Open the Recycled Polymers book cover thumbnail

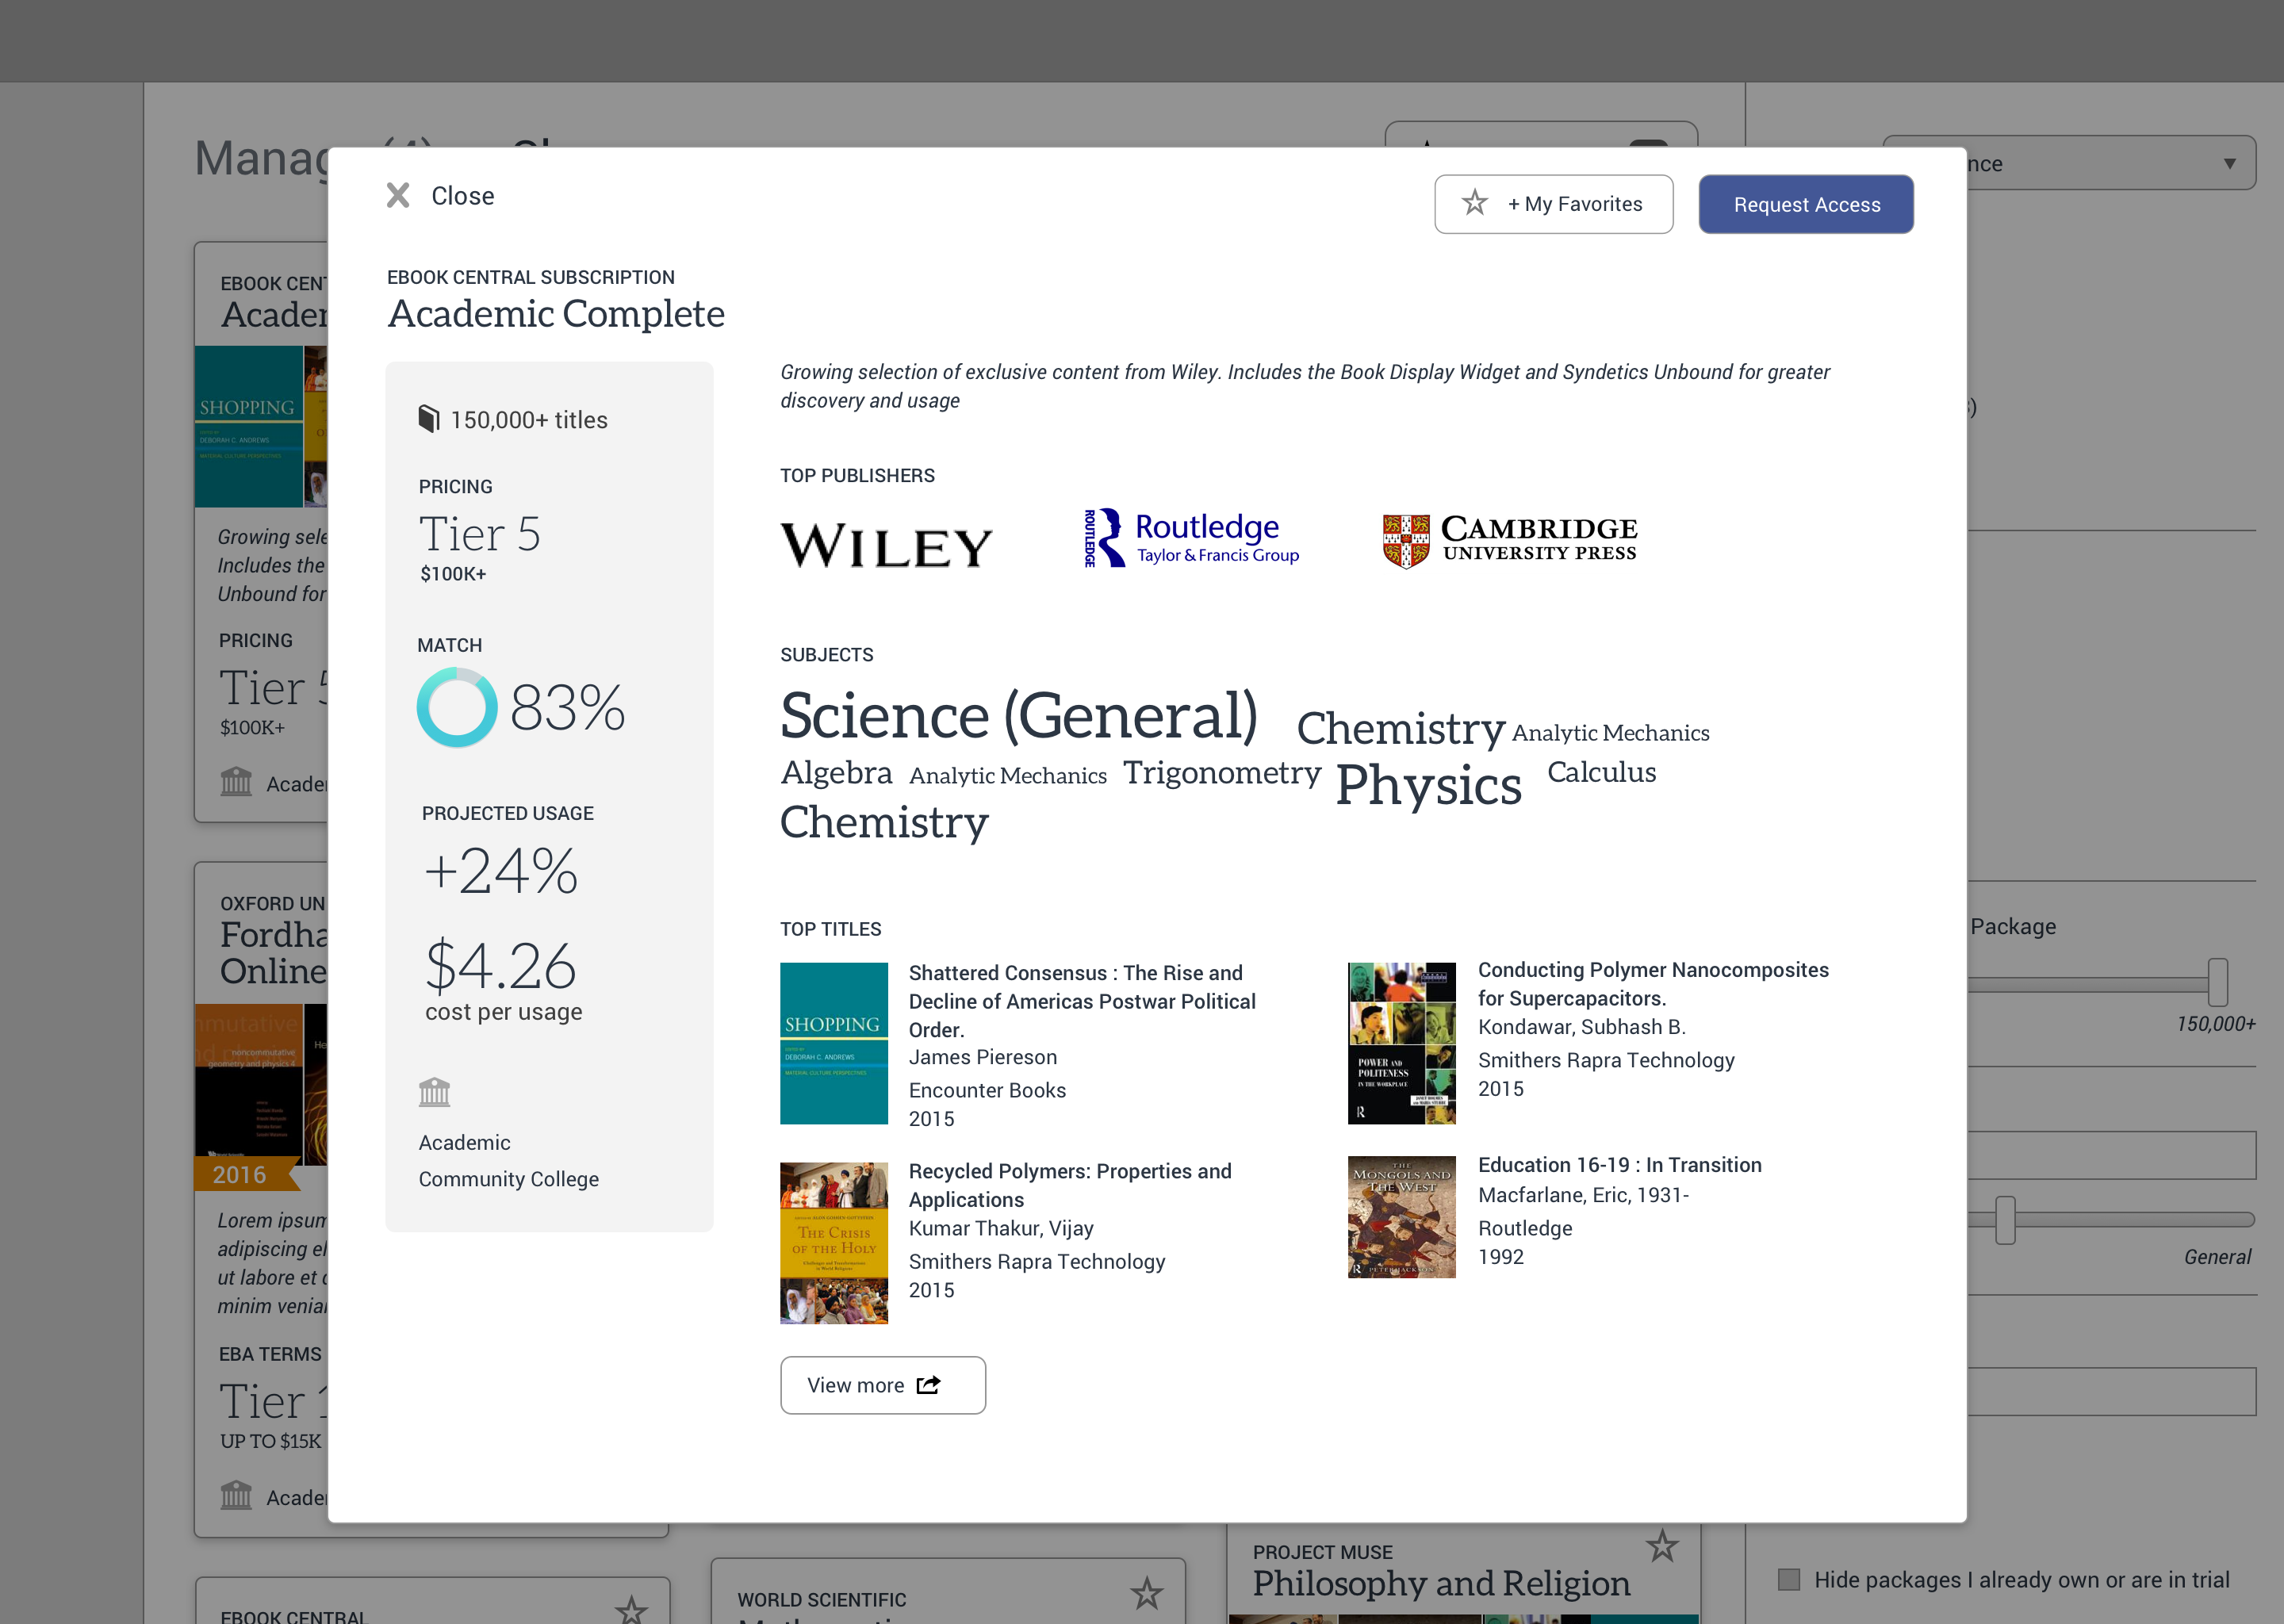(834, 1242)
